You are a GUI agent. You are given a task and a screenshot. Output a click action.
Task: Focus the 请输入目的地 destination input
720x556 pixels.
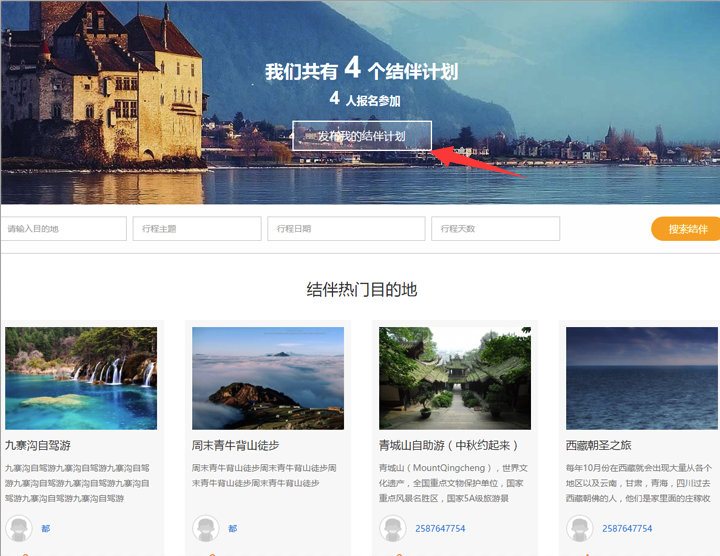tap(64, 229)
